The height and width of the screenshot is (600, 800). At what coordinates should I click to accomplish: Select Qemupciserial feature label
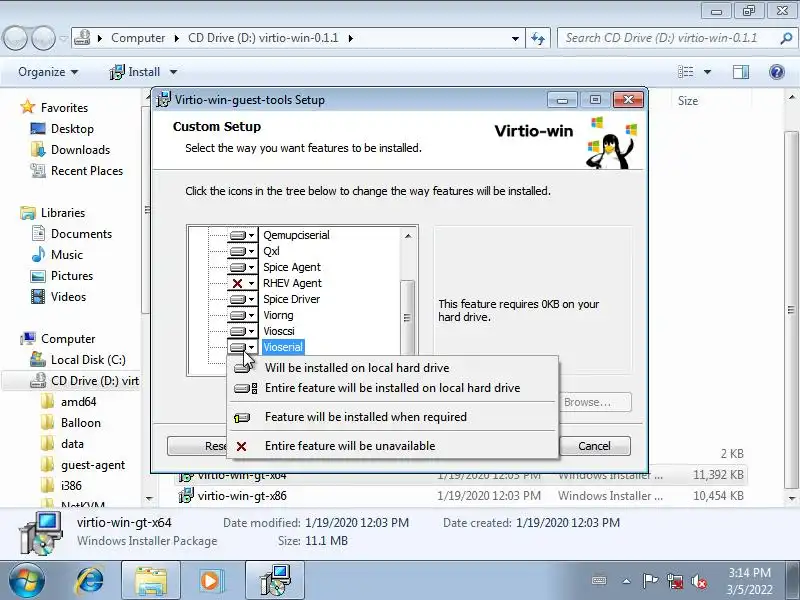coord(296,235)
